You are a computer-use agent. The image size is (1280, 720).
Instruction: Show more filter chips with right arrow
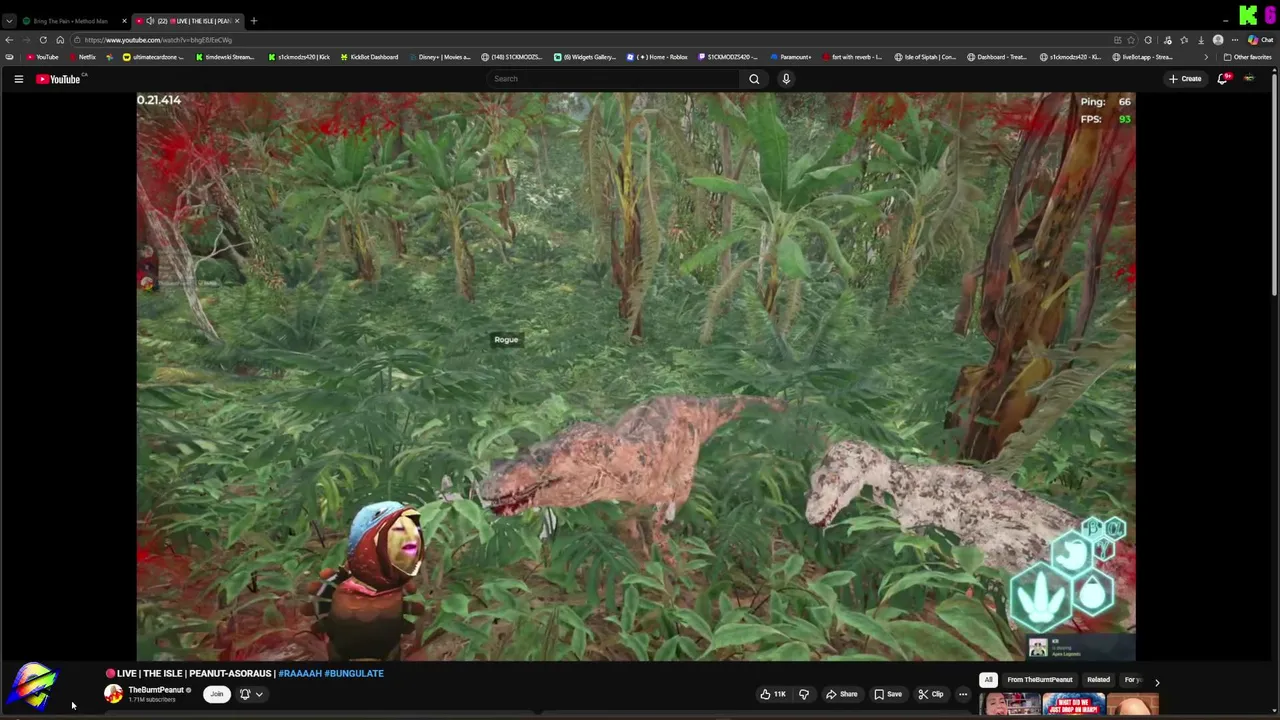[1157, 682]
